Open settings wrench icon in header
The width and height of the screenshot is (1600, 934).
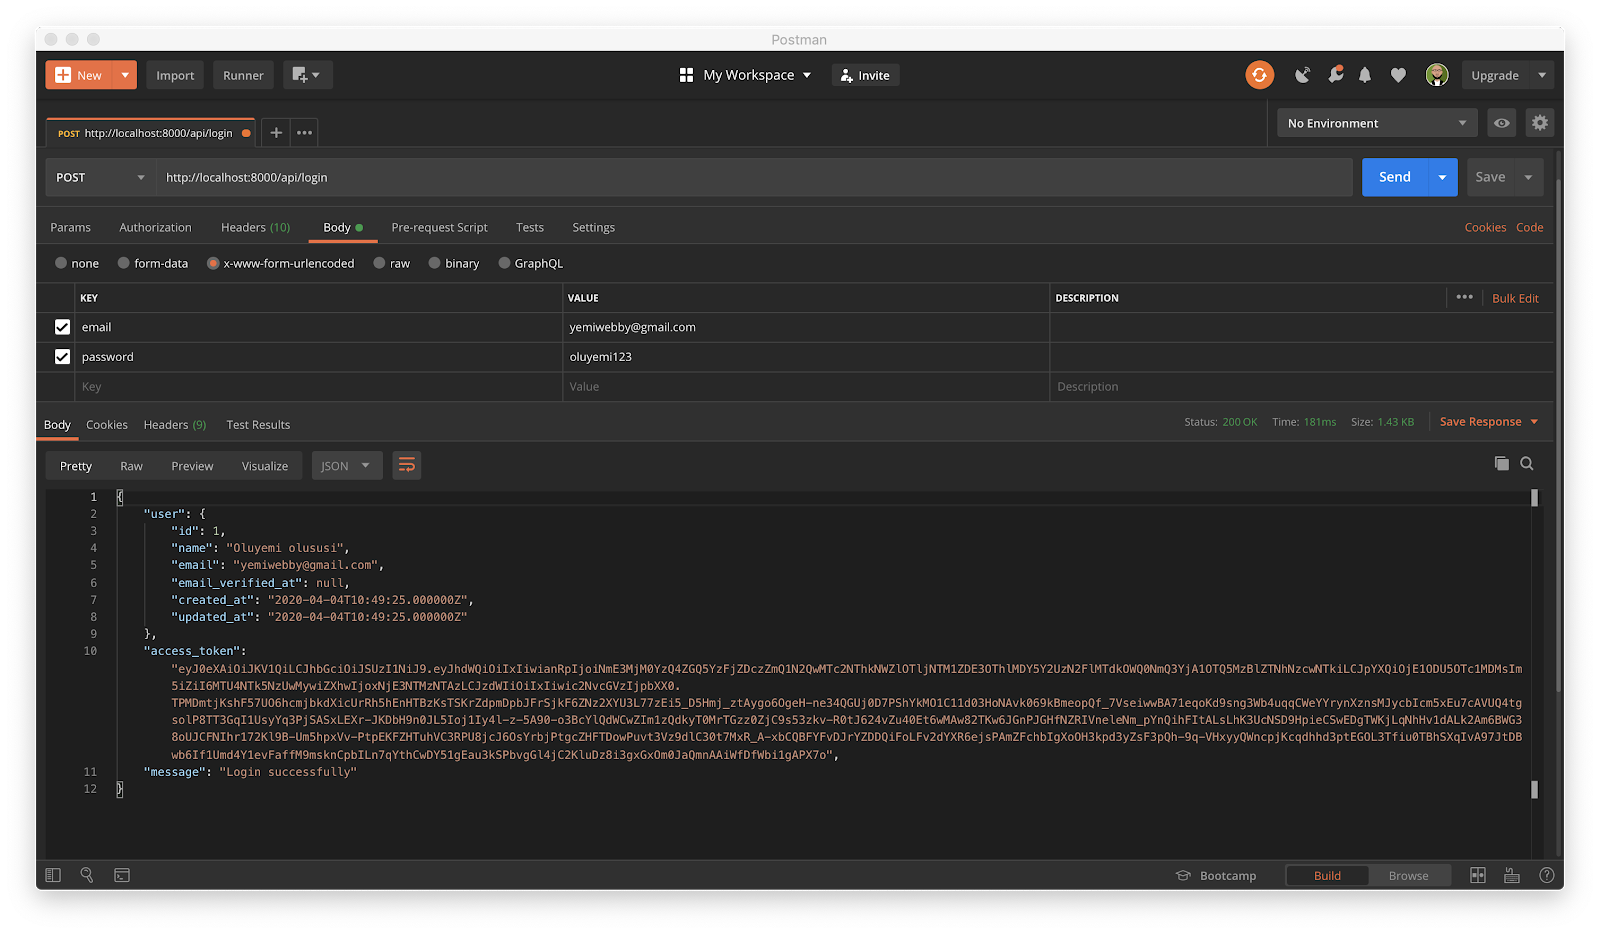tap(1335, 75)
